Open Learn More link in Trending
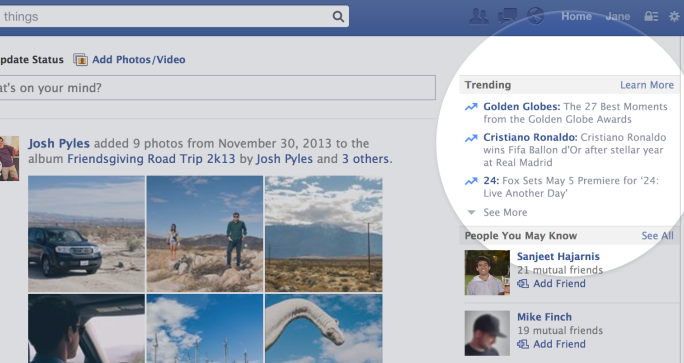Screen dimensions: 684x363 coord(647,85)
